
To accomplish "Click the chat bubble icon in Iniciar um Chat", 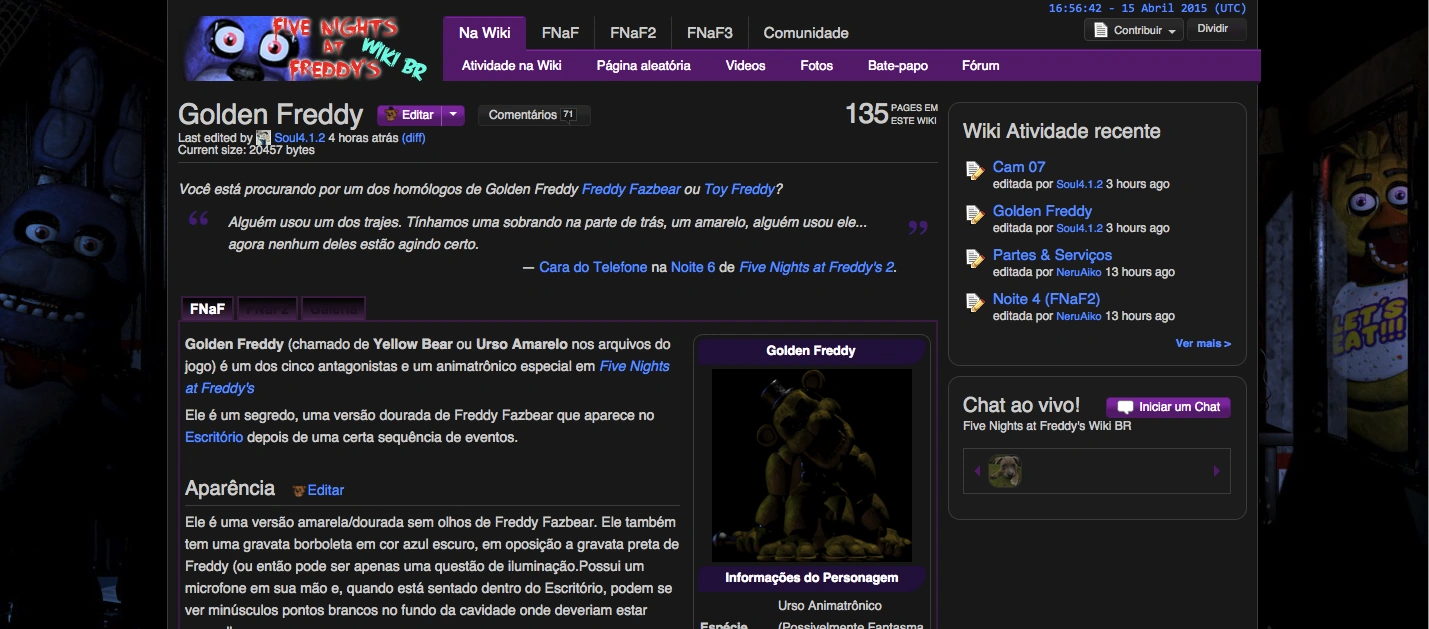I will [x=1125, y=407].
